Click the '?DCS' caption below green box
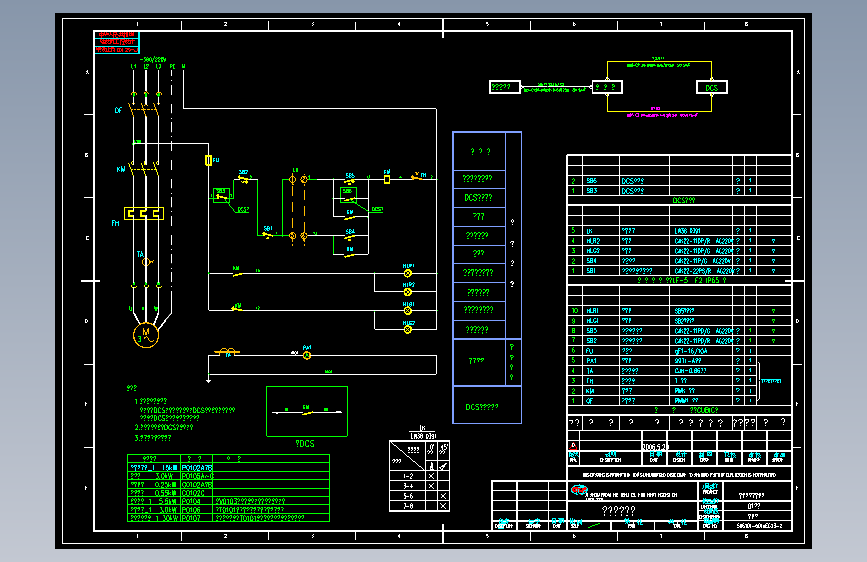Screen dimensions: 867x562 pyautogui.click(x=305, y=444)
